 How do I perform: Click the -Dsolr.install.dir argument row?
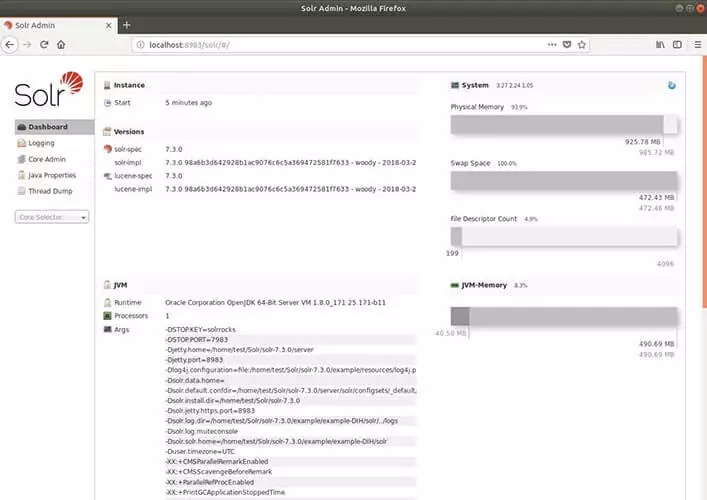coord(290,400)
